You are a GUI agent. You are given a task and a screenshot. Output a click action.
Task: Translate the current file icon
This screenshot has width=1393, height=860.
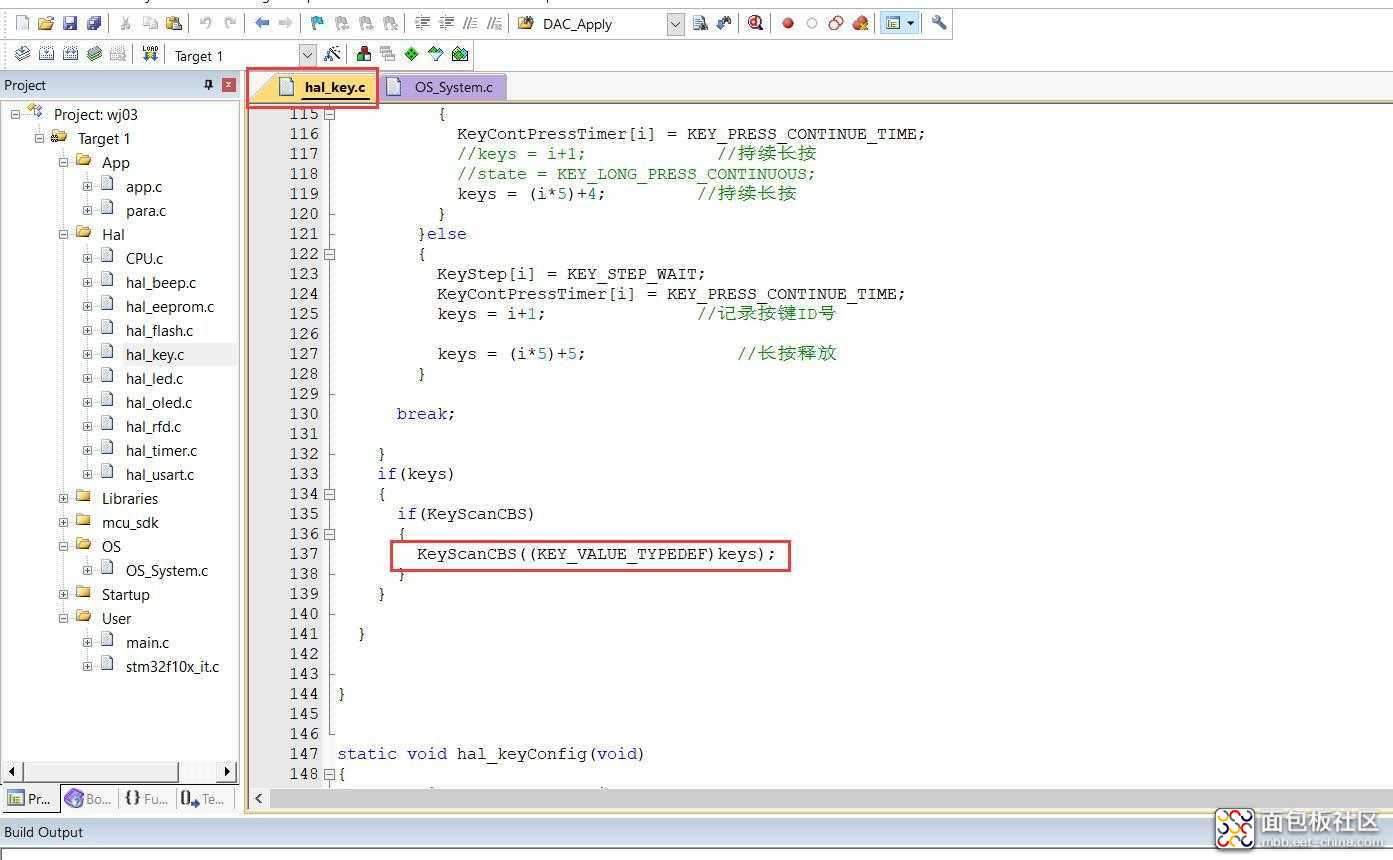pos(22,54)
